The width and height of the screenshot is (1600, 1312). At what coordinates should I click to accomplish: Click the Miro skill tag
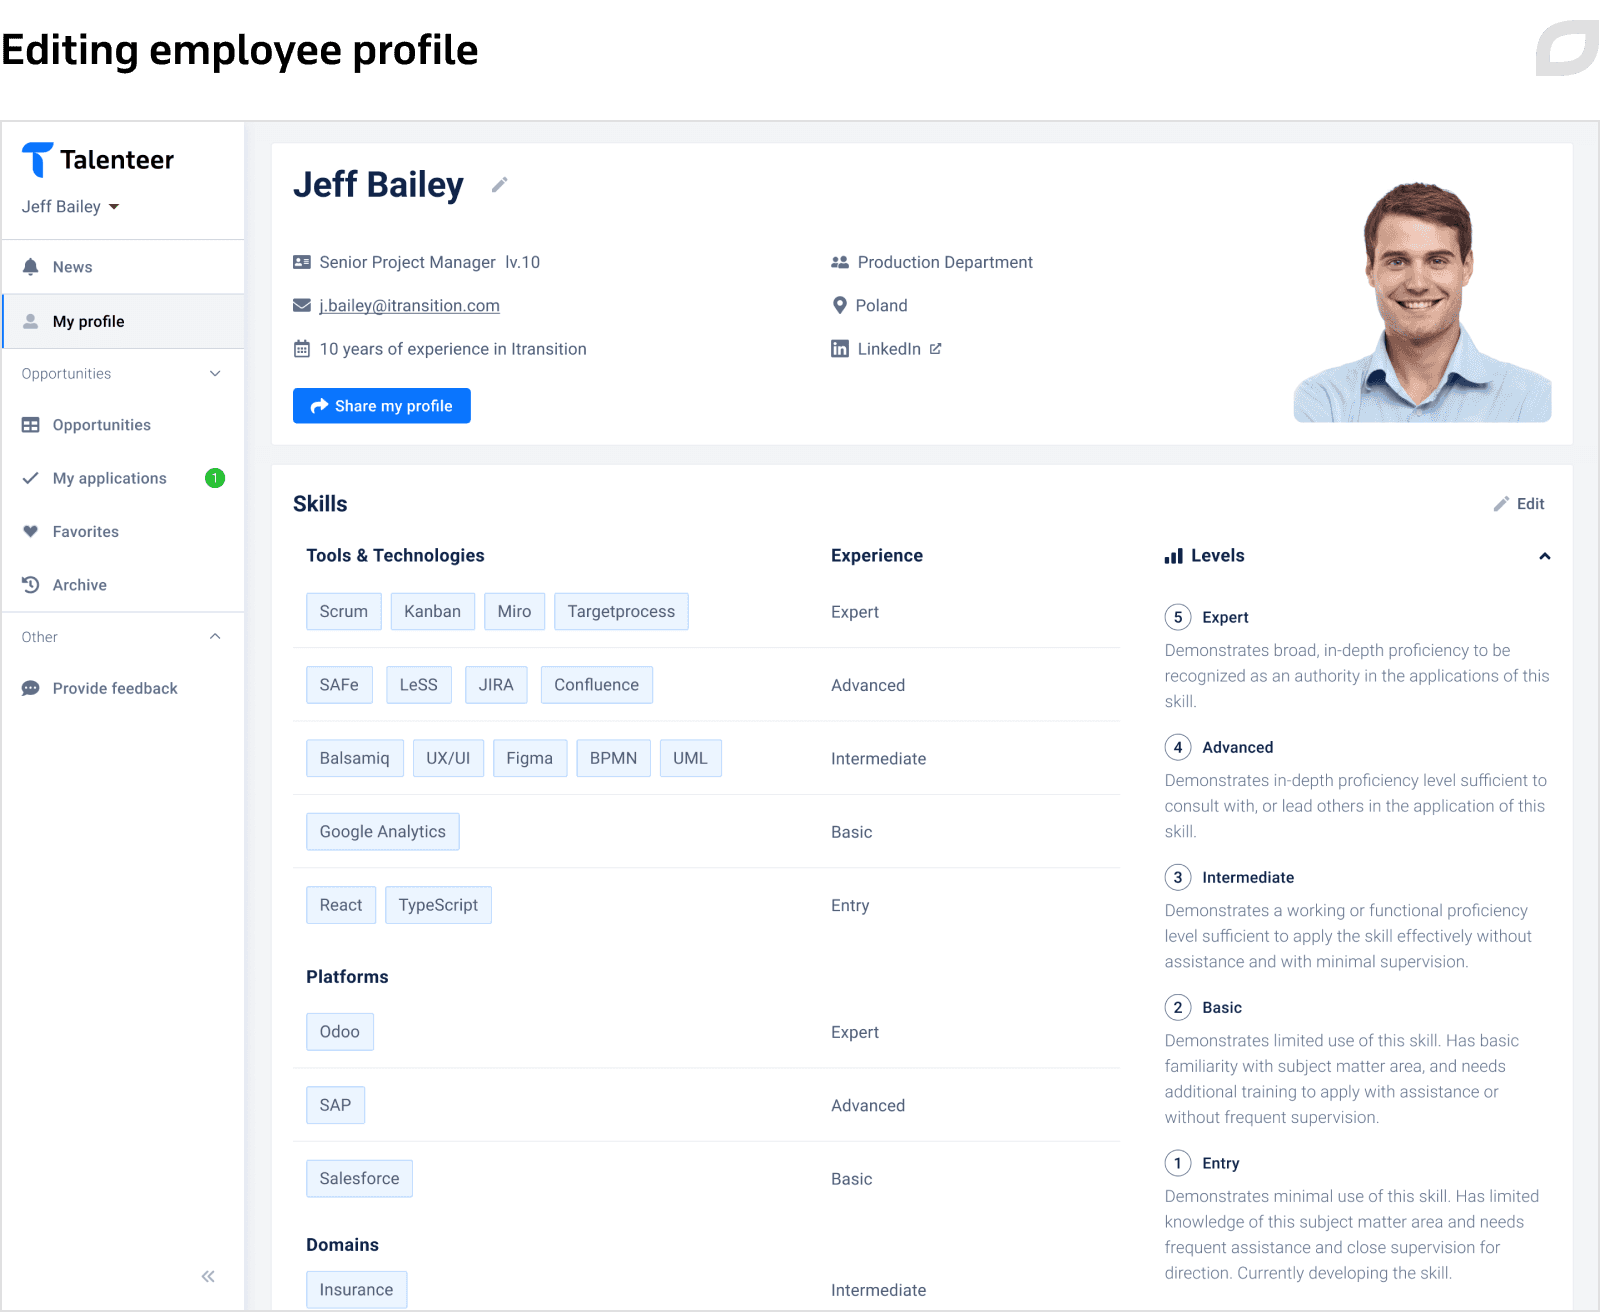pos(515,612)
